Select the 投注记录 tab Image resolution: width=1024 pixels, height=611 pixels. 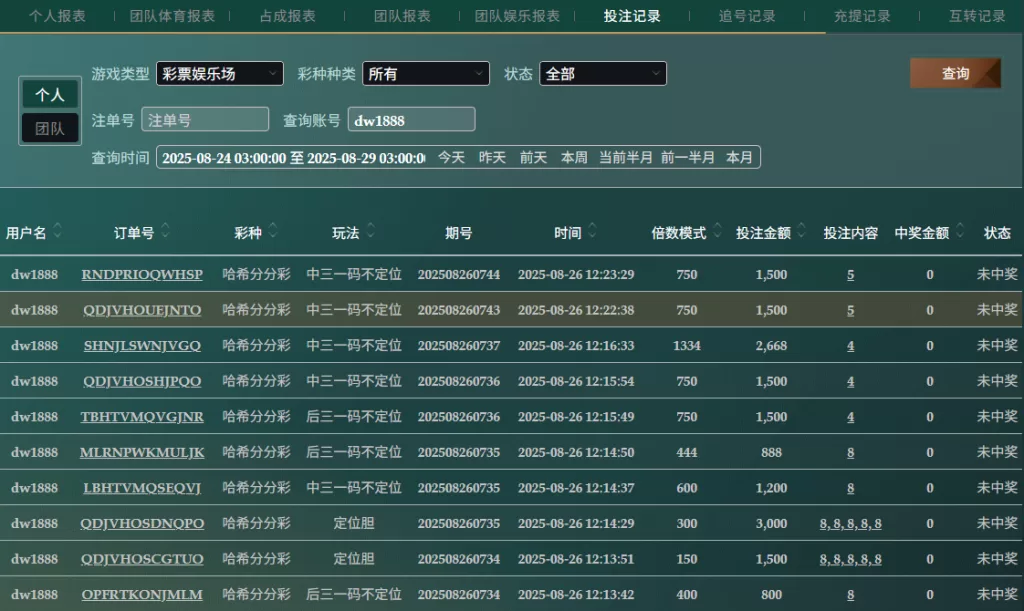632,16
